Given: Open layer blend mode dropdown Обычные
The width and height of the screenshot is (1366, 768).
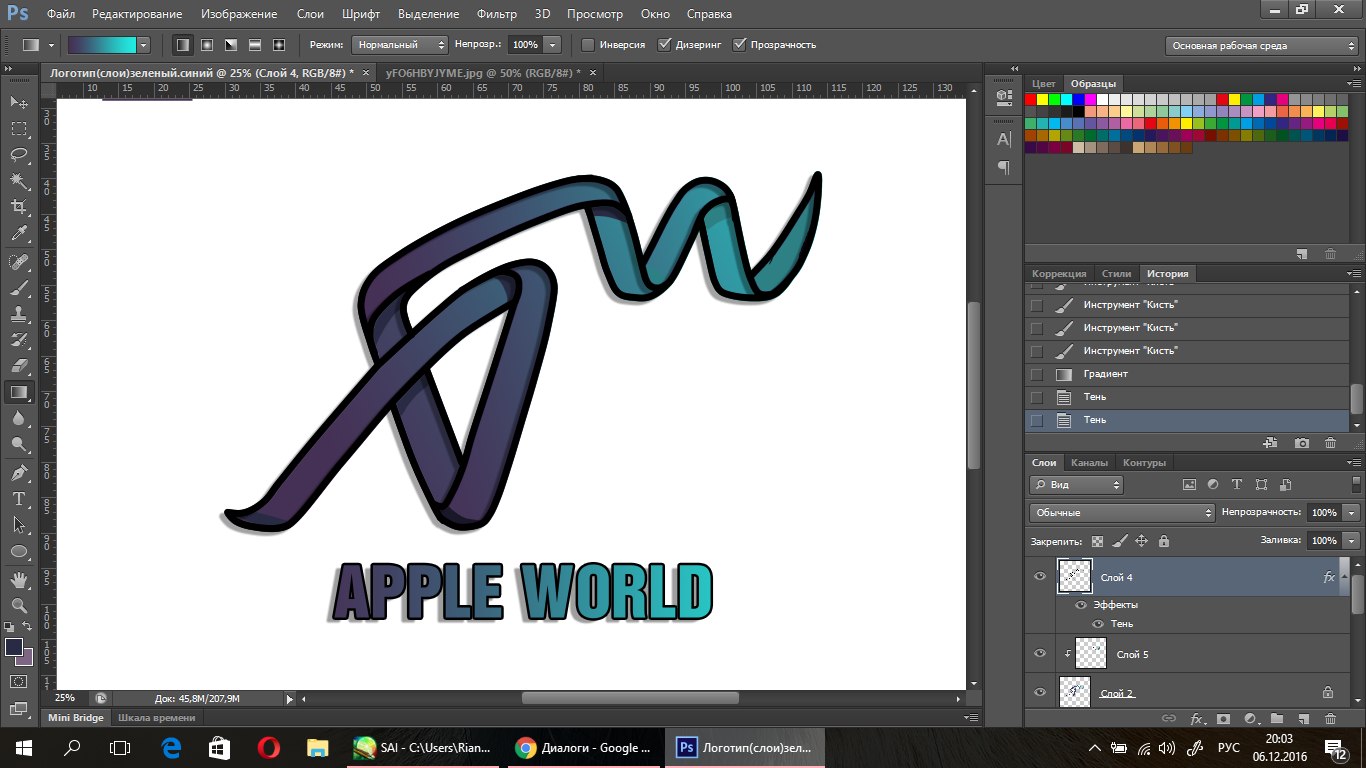Looking at the screenshot, I should (x=1122, y=512).
